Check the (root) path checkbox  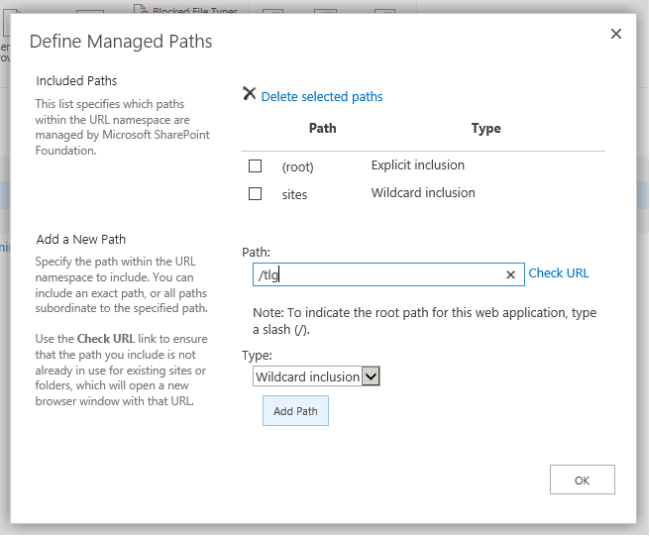coord(255,167)
